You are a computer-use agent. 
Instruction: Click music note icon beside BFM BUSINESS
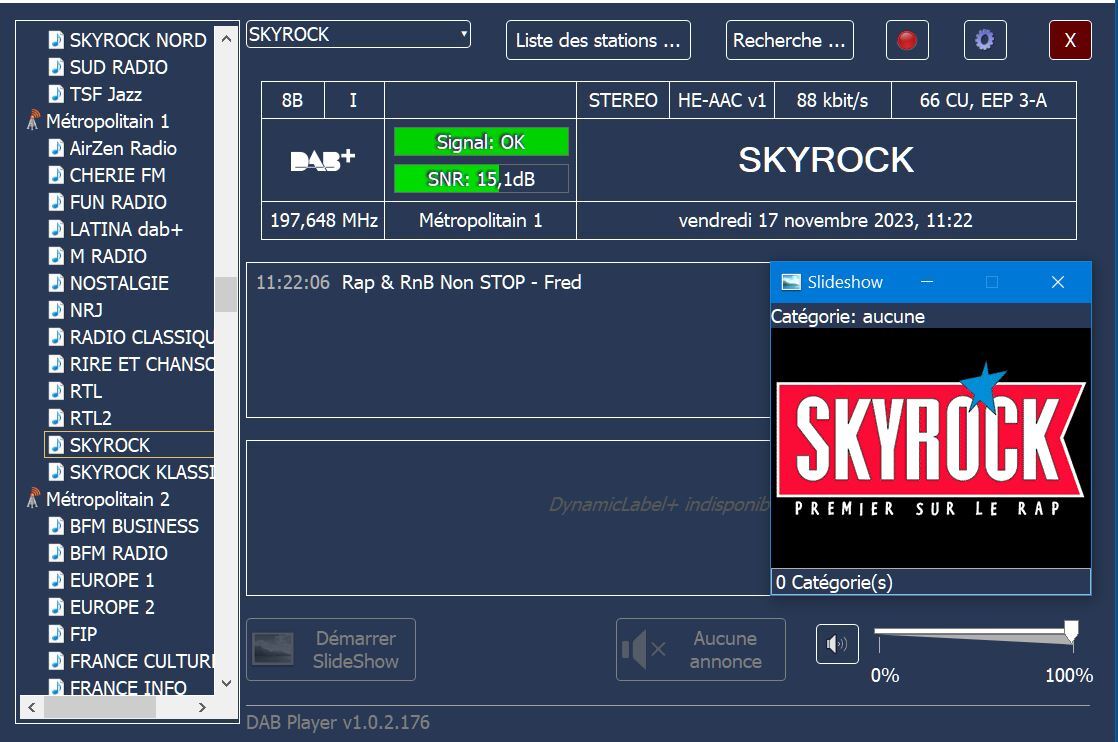pyautogui.click(x=56, y=525)
